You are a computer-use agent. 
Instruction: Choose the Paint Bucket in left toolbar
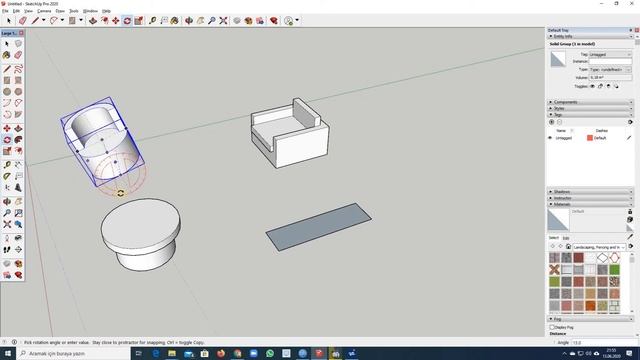7,55
